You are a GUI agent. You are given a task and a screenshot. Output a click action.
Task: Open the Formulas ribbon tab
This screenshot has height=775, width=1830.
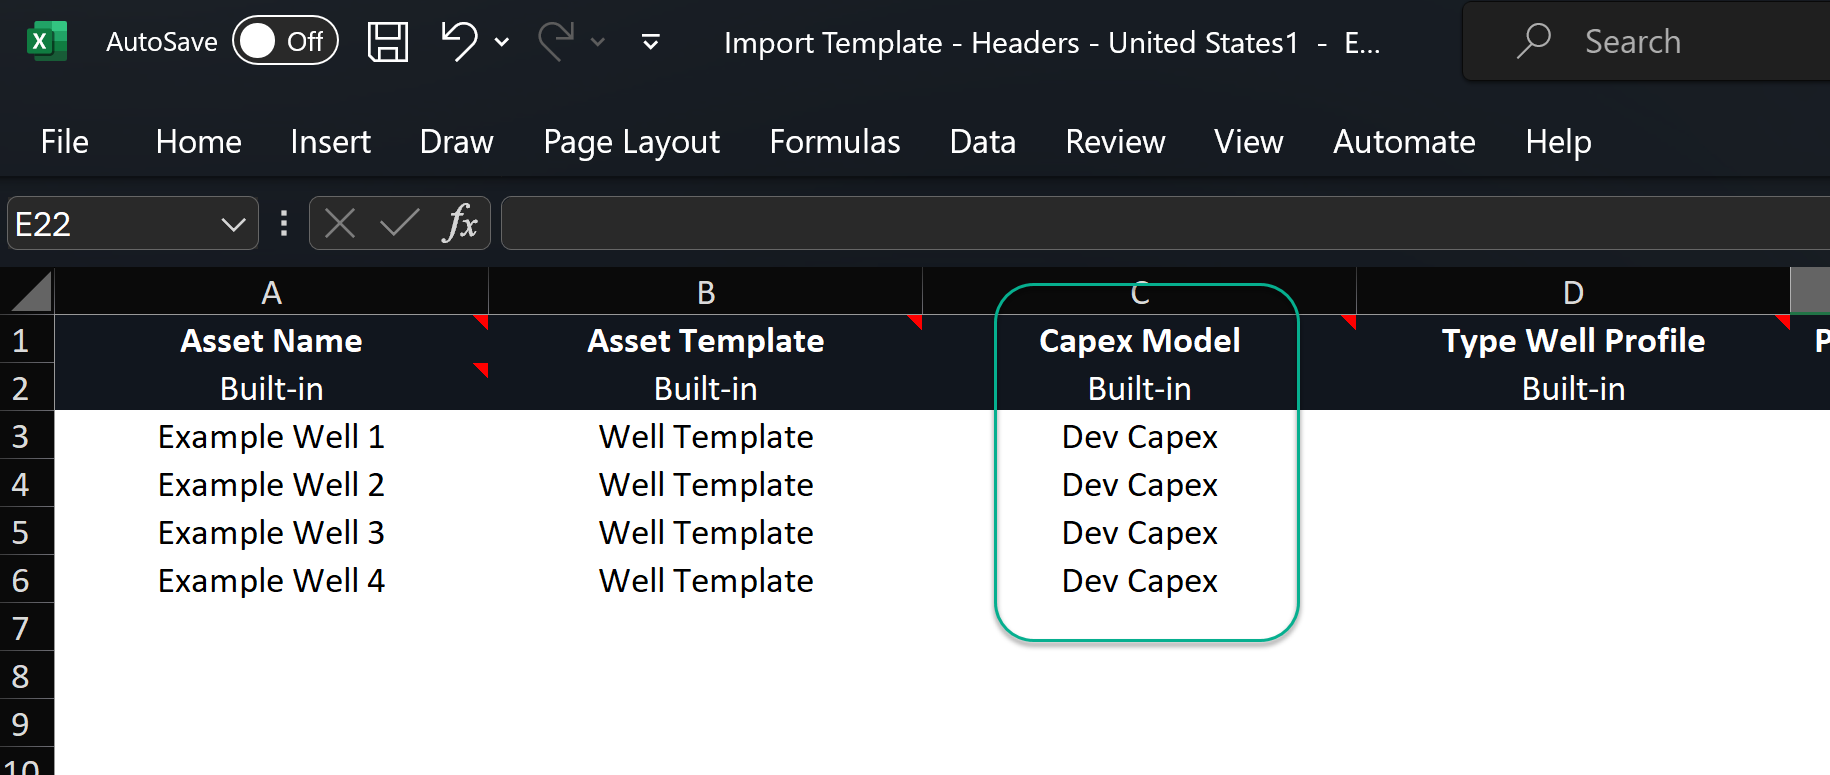pos(834,142)
